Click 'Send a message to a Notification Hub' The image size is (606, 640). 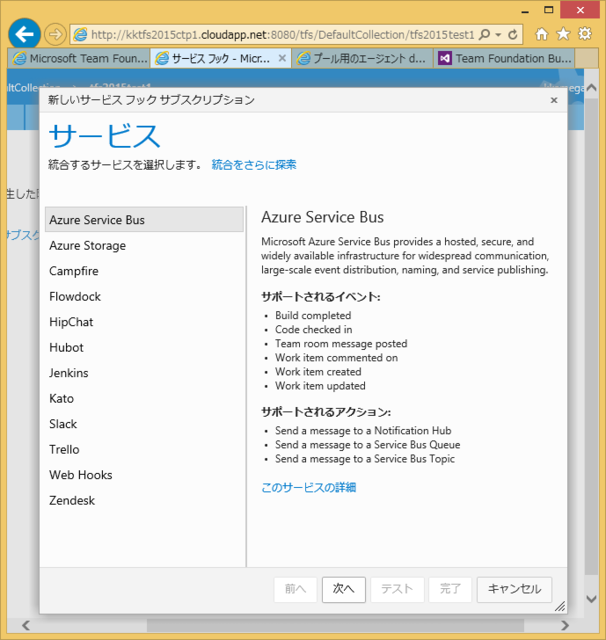coord(363,431)
